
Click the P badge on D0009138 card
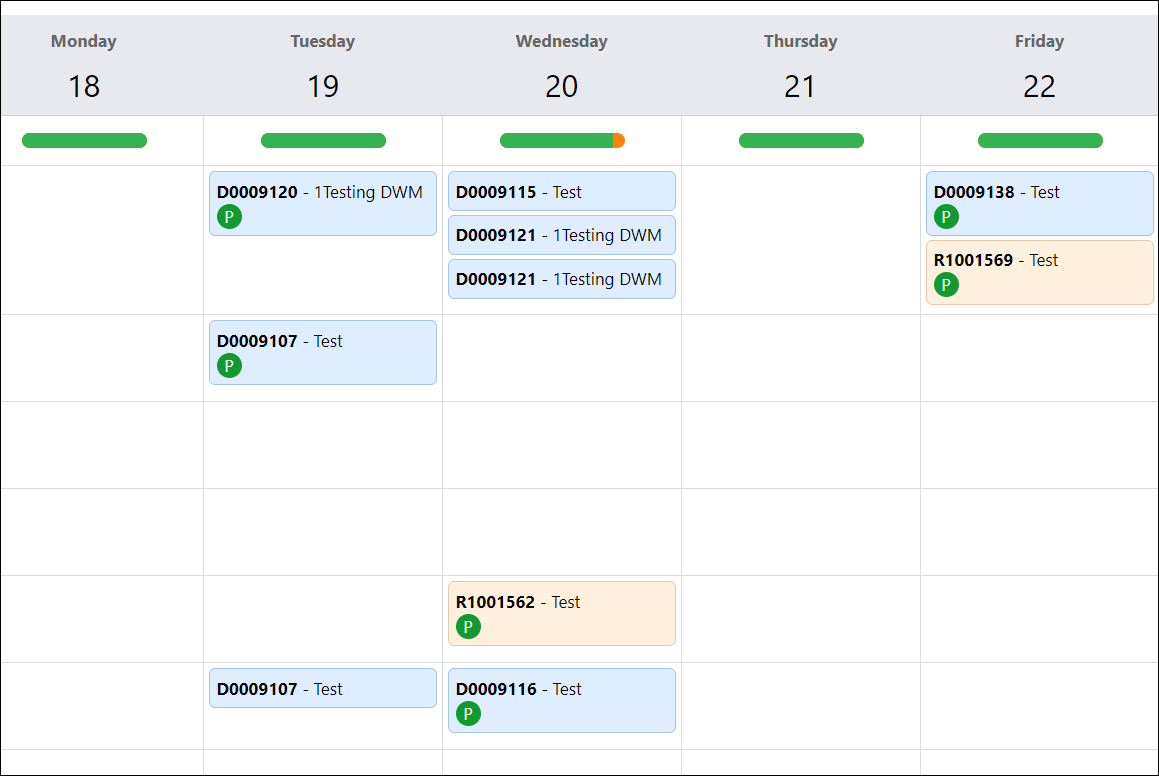pos(946,217)
